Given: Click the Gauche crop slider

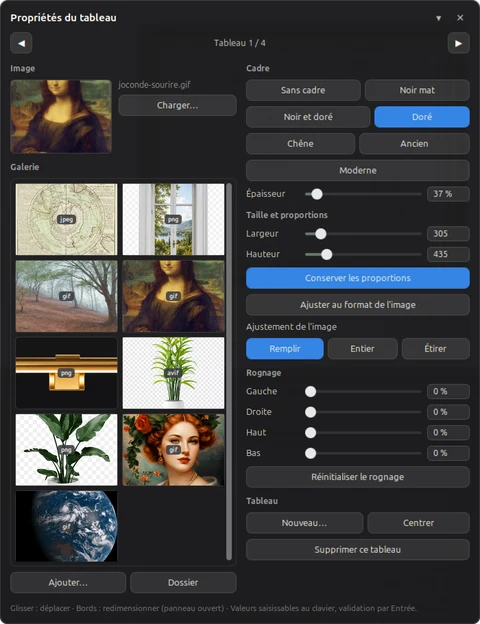Looking at the screenshot, I should click(x=363, y=392).
